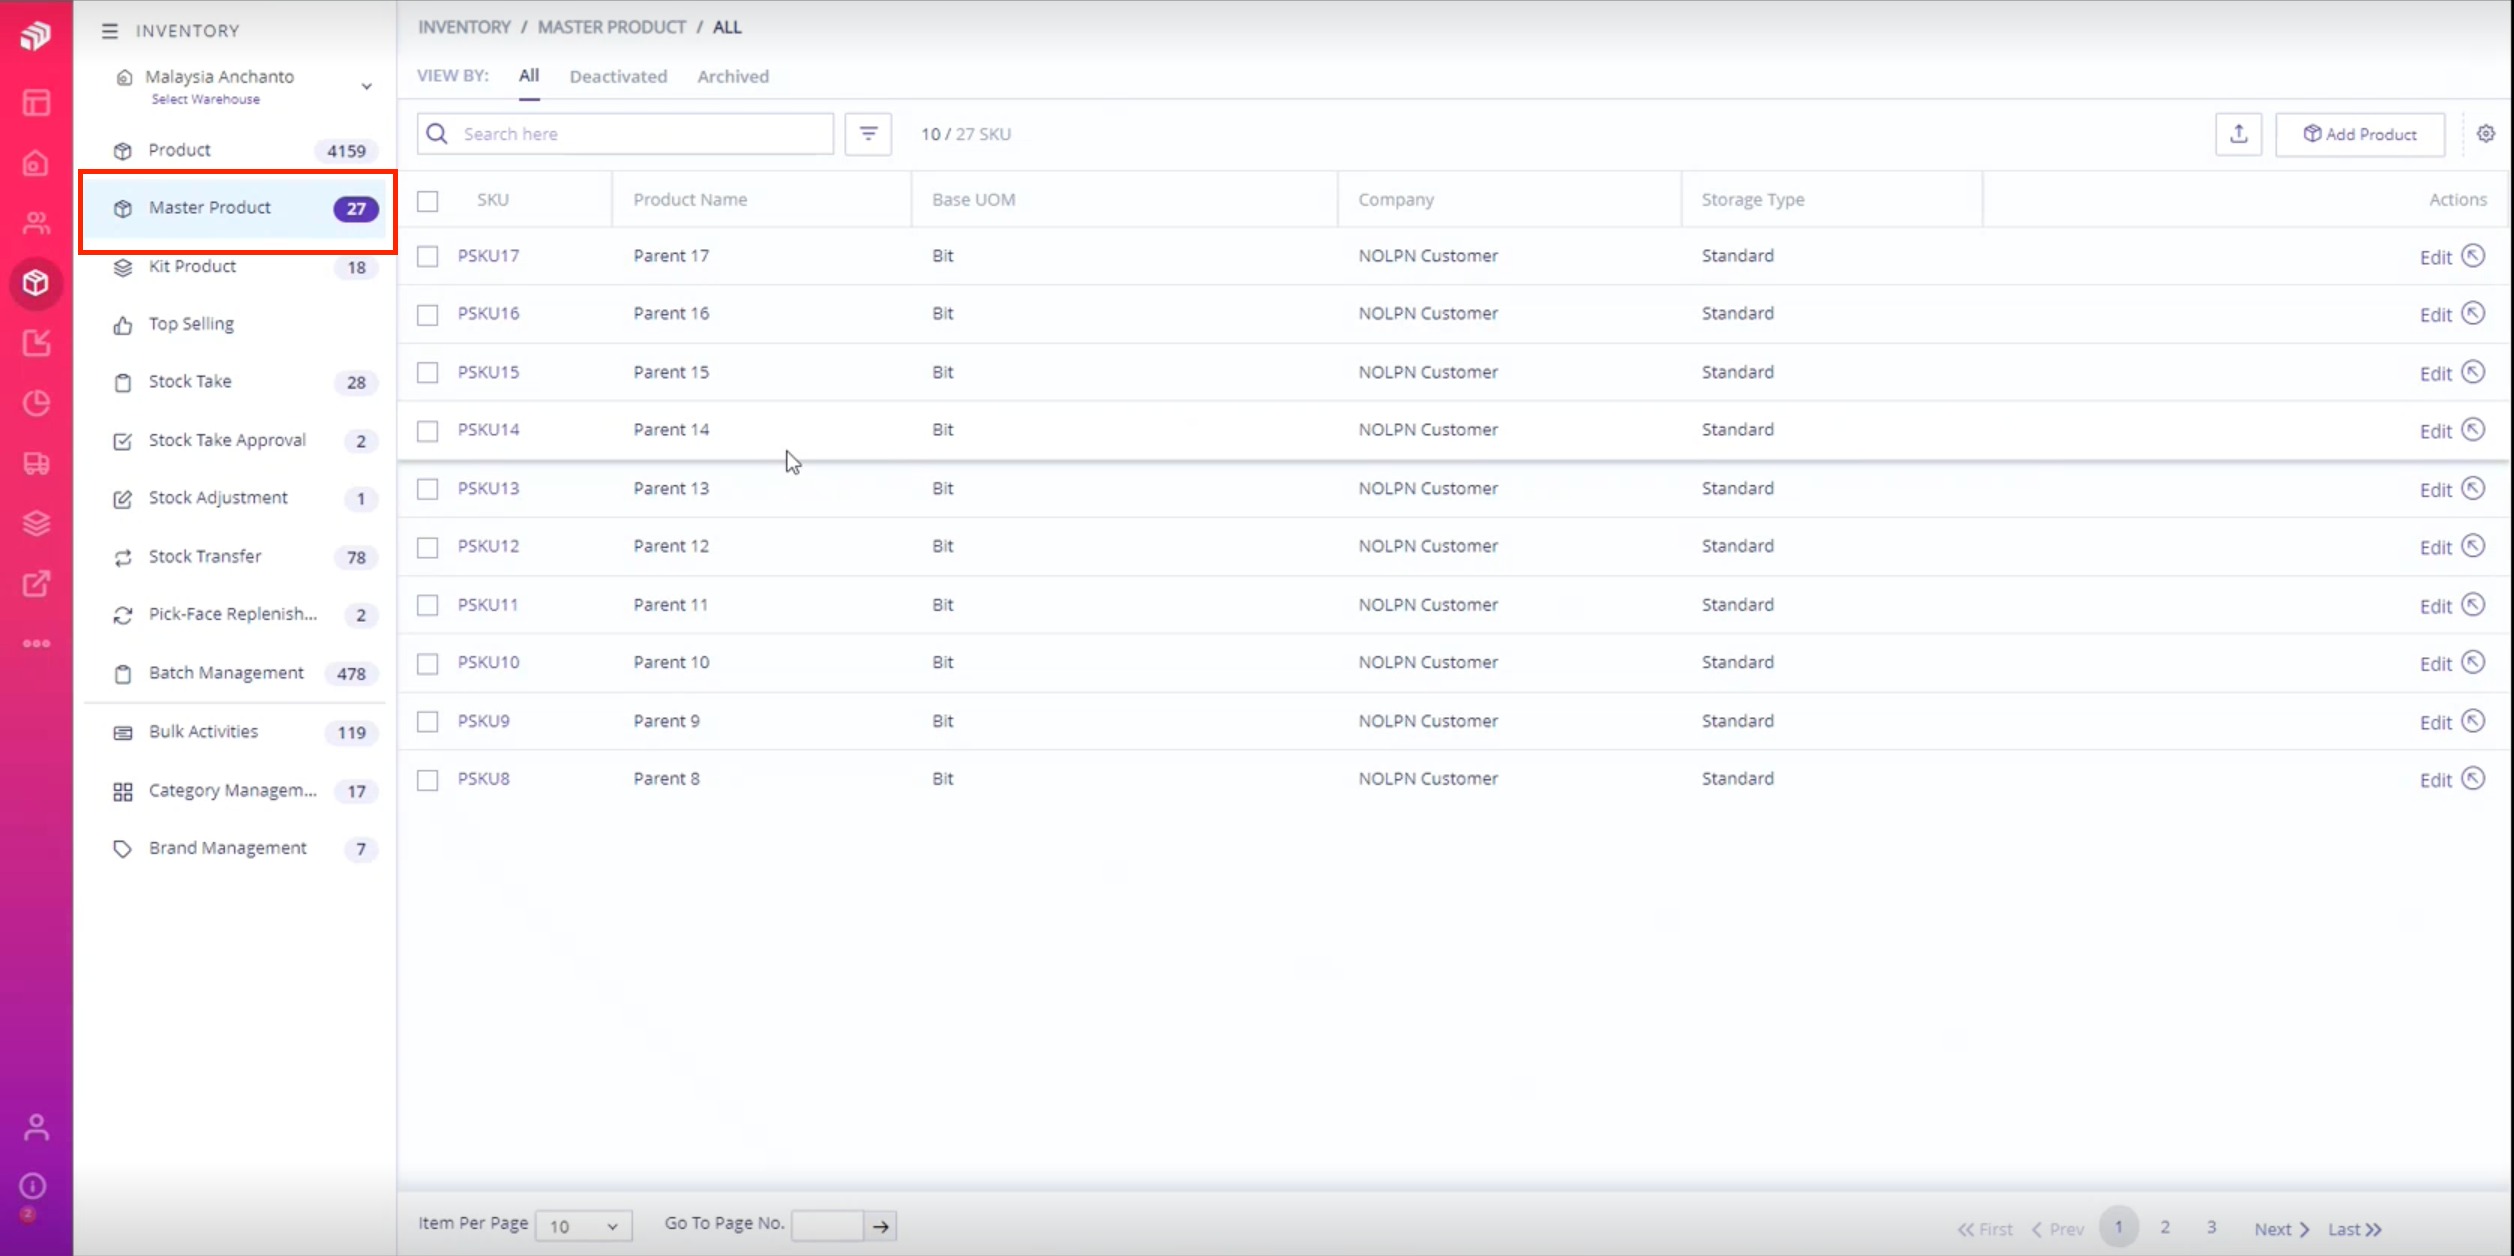Click the highlighted inventory cube icon
Screen dimensions: 2514x1256
pos(36,283)
